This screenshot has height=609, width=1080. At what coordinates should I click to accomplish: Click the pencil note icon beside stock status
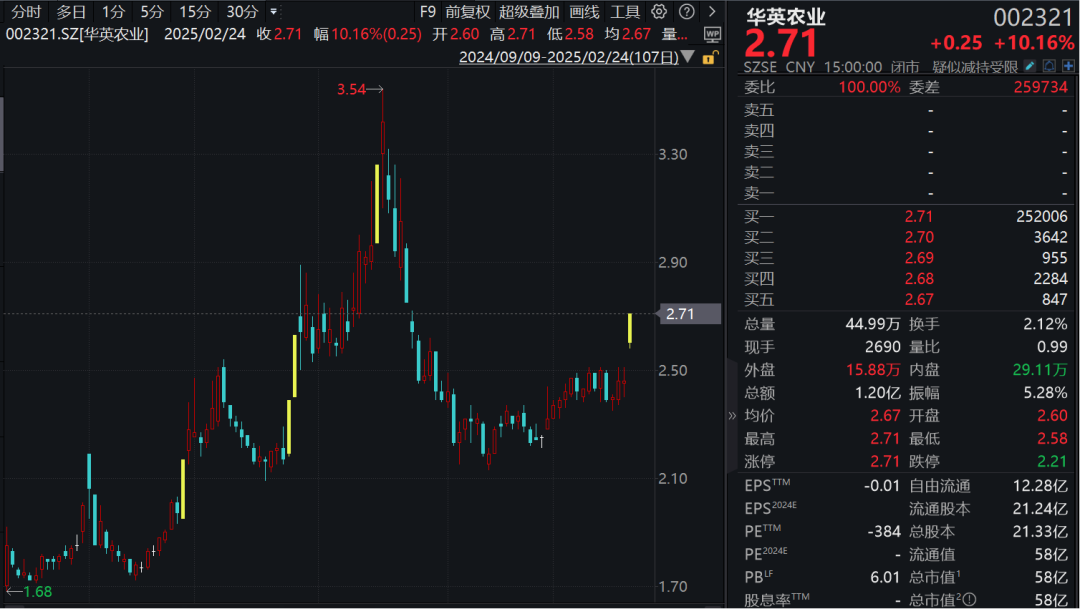click(x=1031, y=67)
